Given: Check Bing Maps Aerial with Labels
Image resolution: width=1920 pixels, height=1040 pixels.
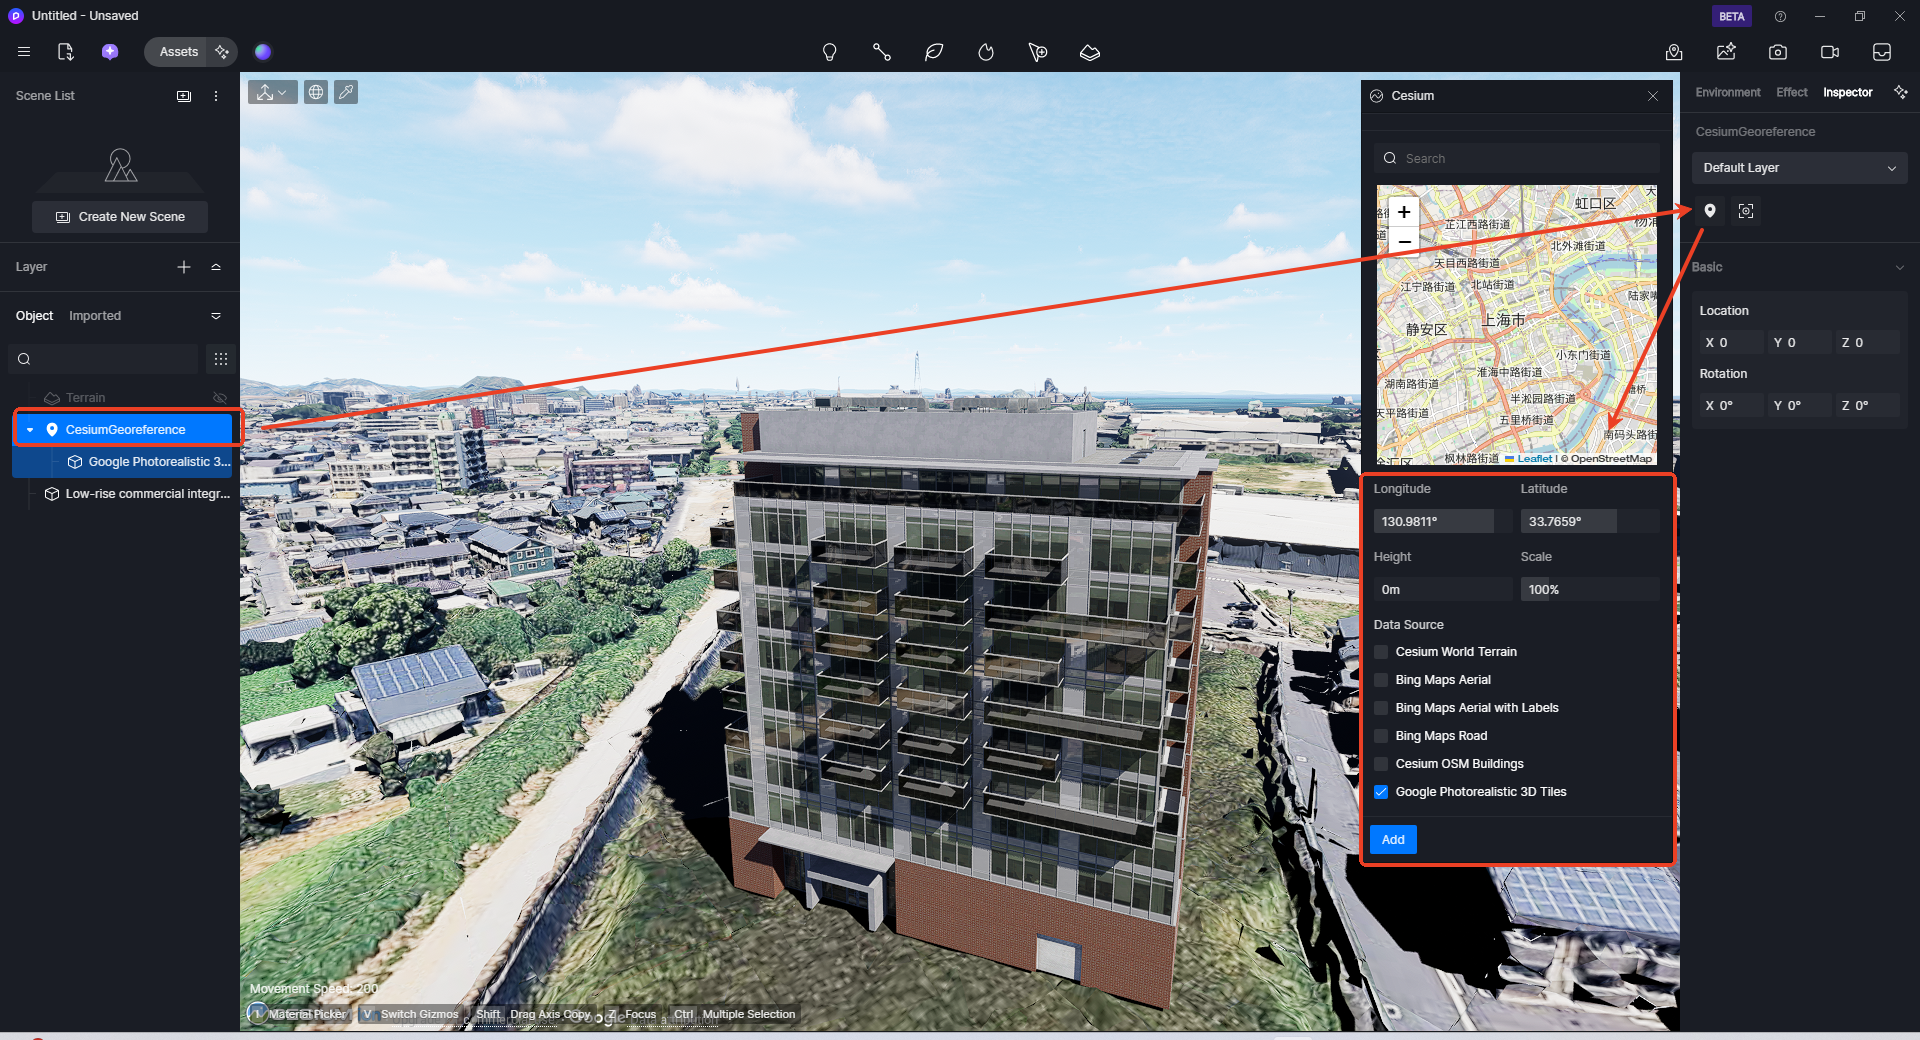Looking at the screenshot, I should 1381,708.
